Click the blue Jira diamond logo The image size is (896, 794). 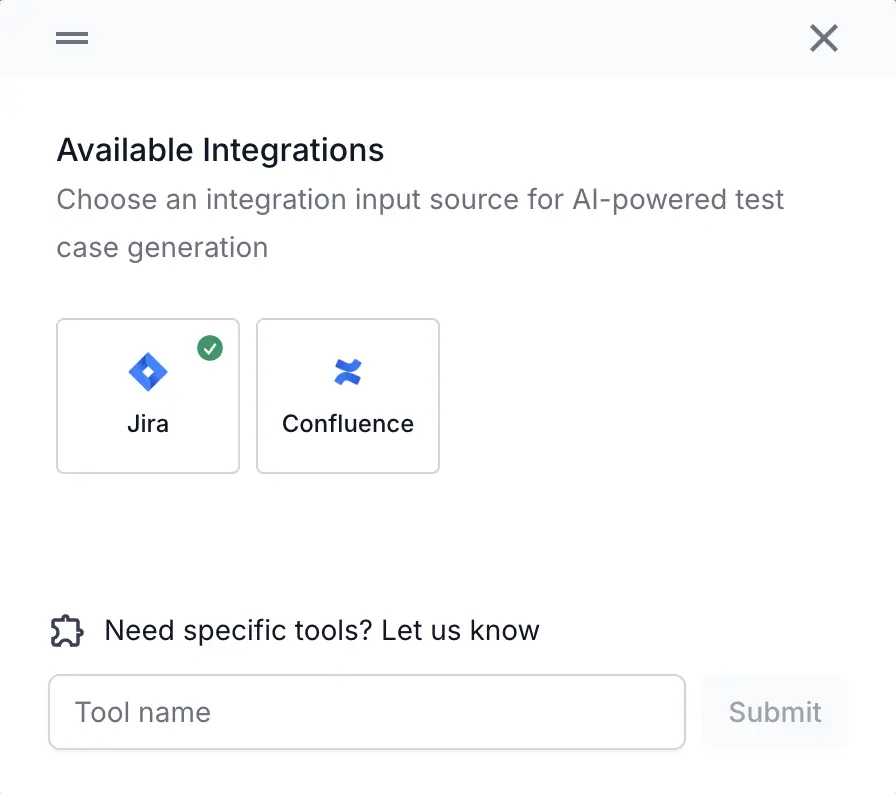click(x=148, y=372)
